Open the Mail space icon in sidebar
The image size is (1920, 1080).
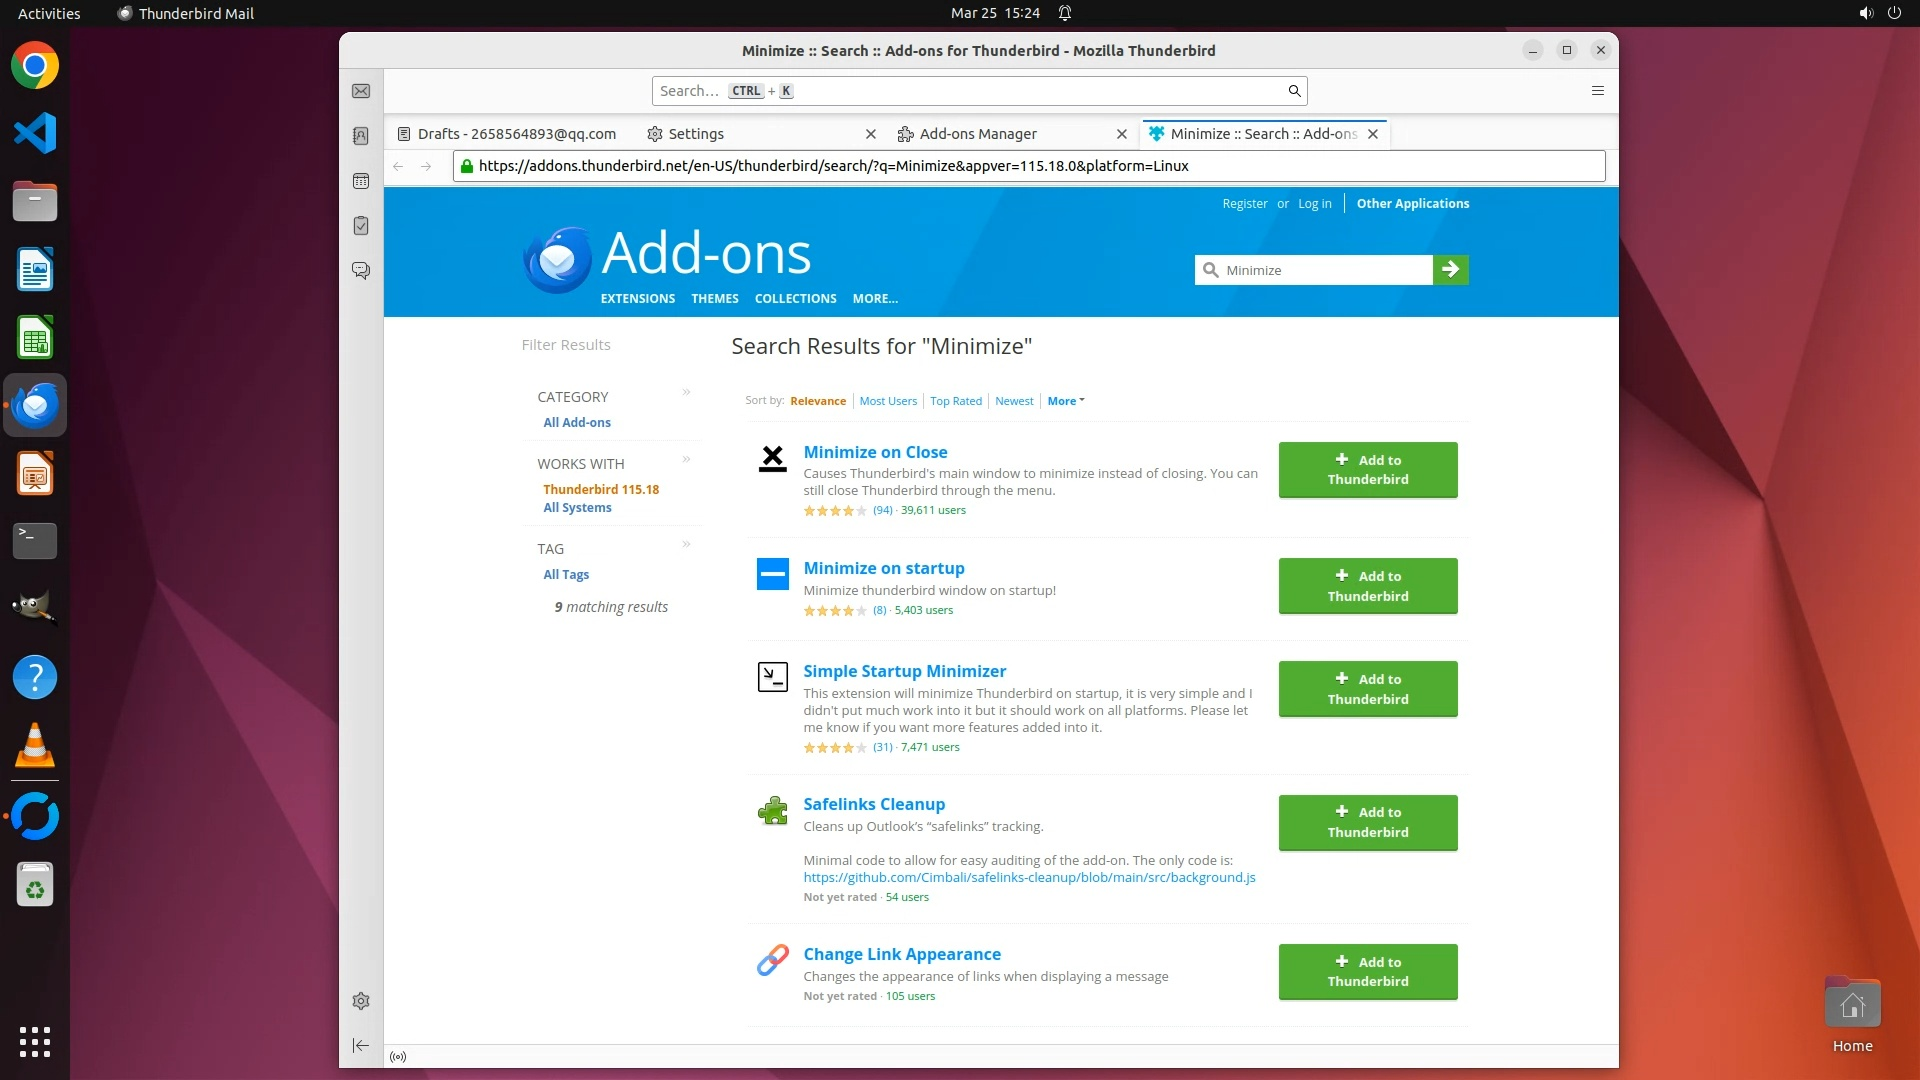coord(361,91)
